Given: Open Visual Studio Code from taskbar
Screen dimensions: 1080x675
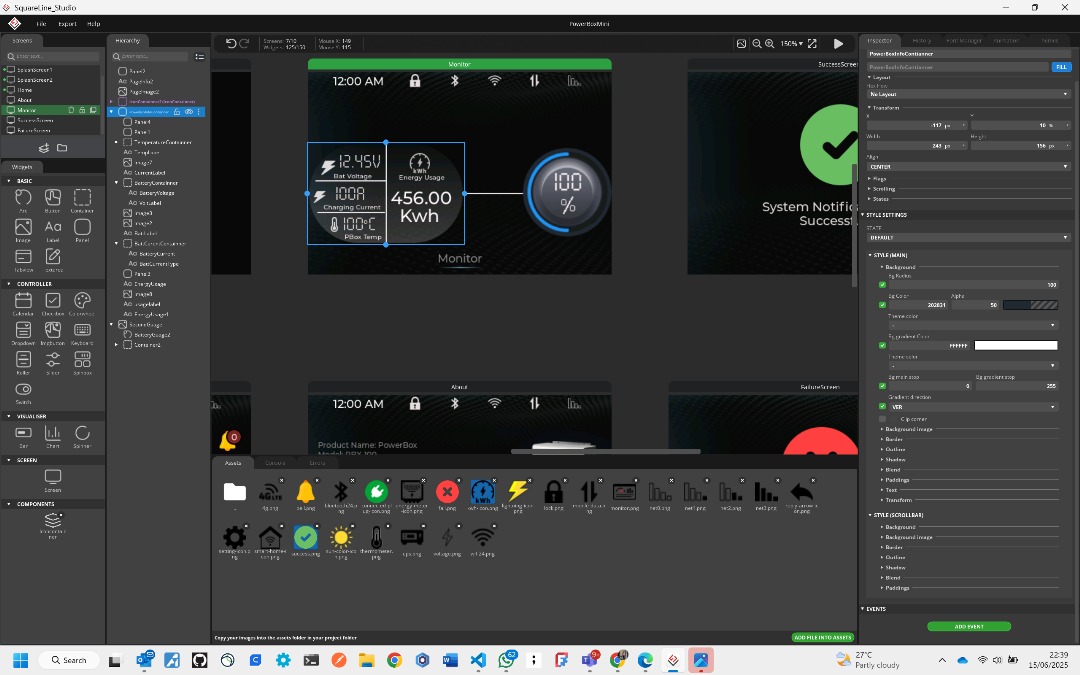Looking at the screenshot, I should (x=478, y=661).
